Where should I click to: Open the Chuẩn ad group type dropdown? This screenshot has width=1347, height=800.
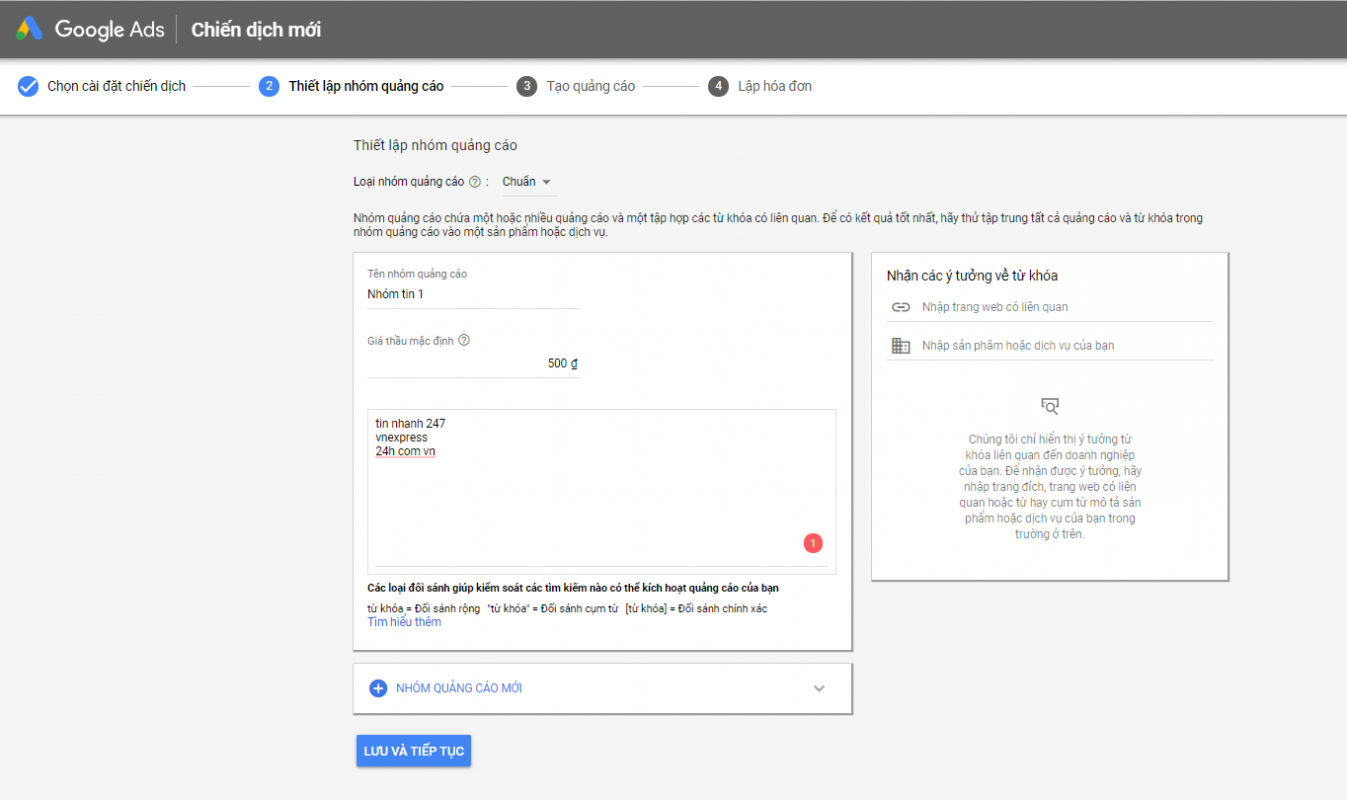tap(527, 182)
